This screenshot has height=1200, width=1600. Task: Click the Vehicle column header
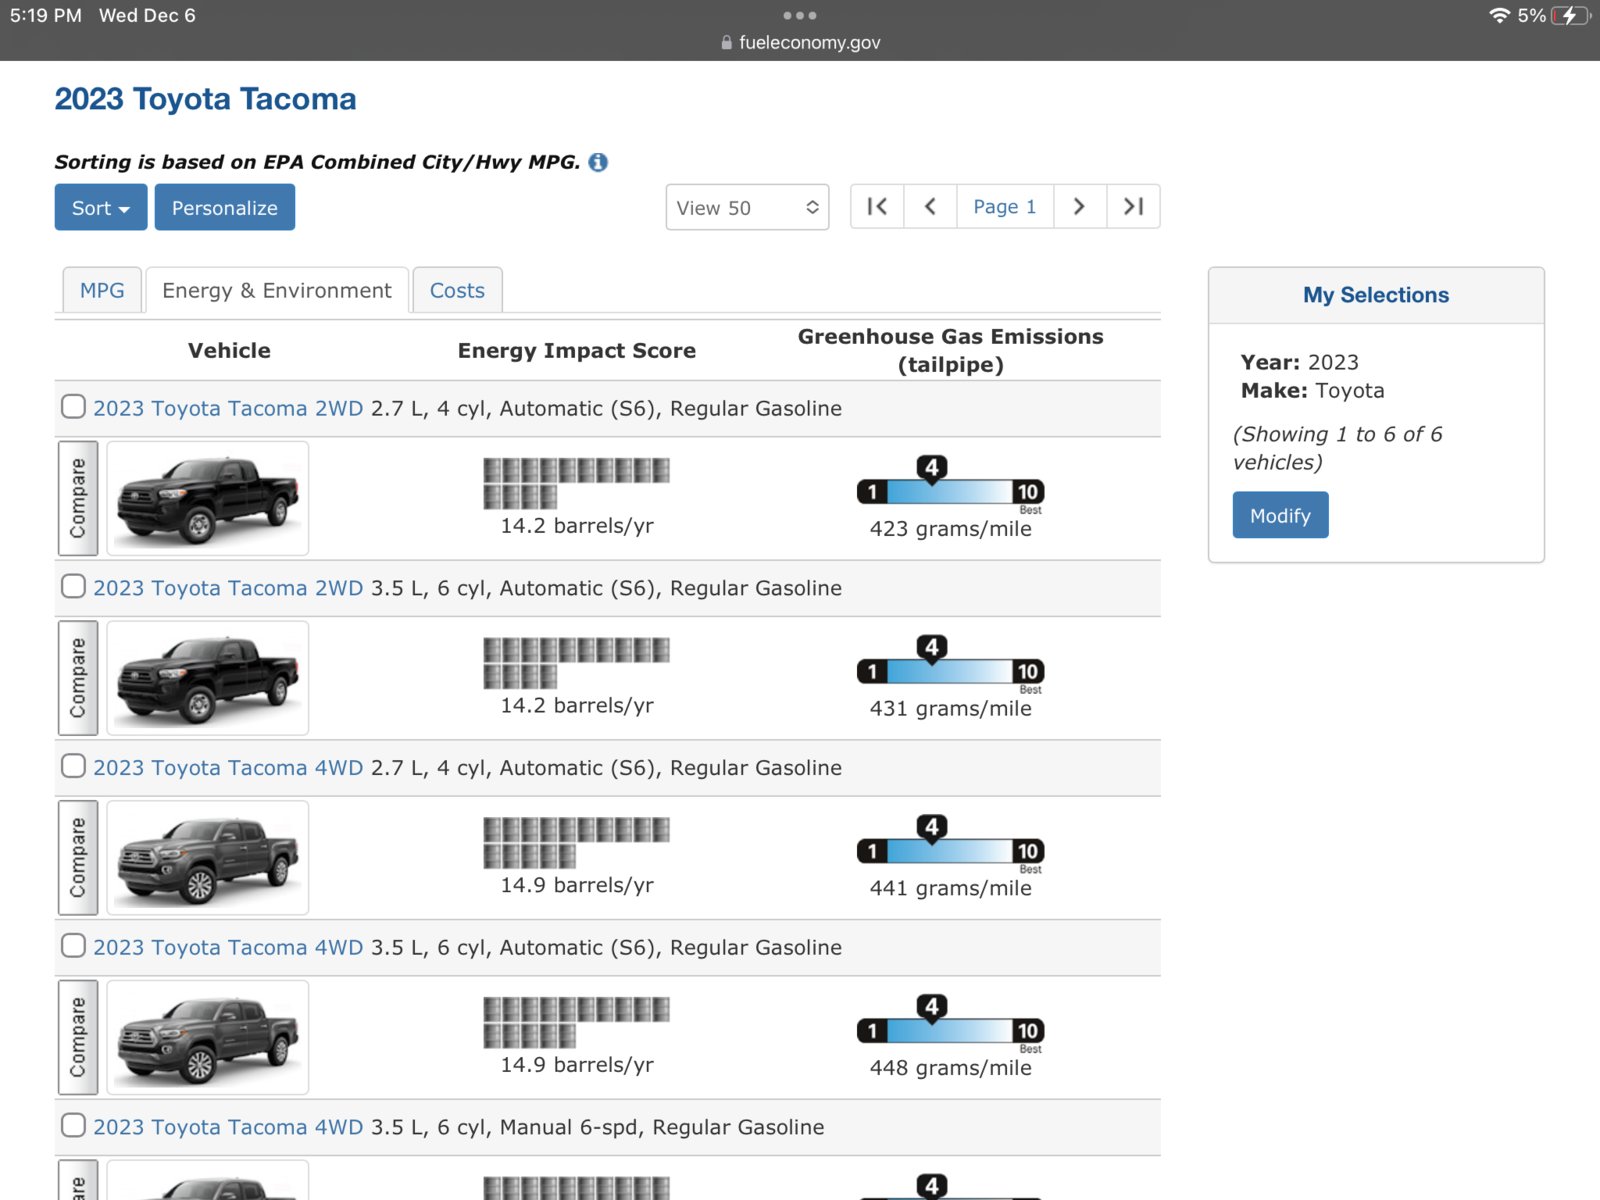point(229,351)
